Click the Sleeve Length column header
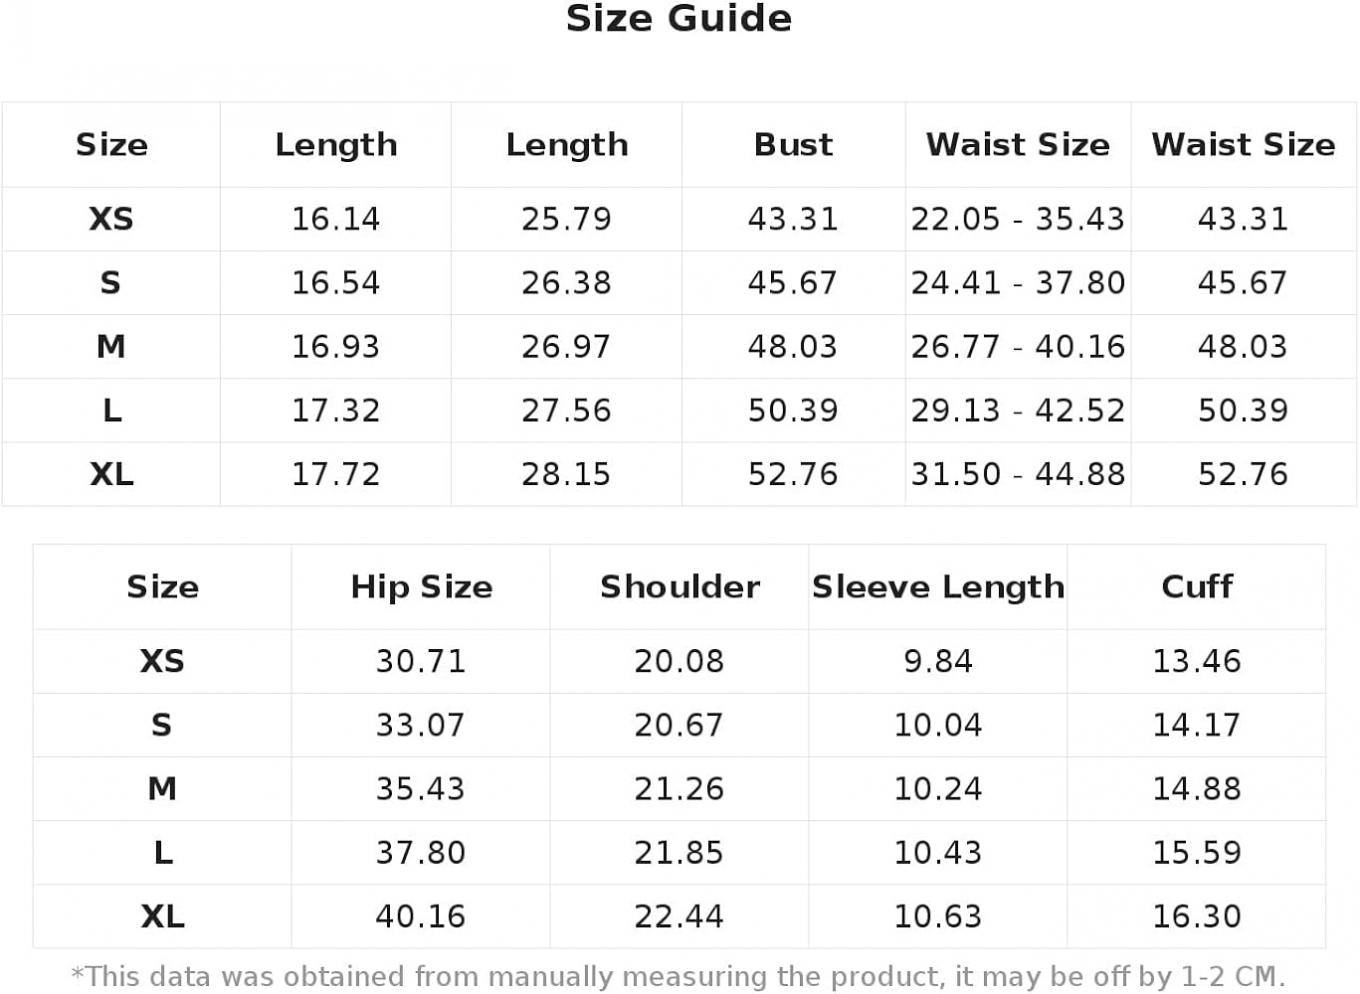1360x994 pixels. pyautogui.click(x=938, y=586)
